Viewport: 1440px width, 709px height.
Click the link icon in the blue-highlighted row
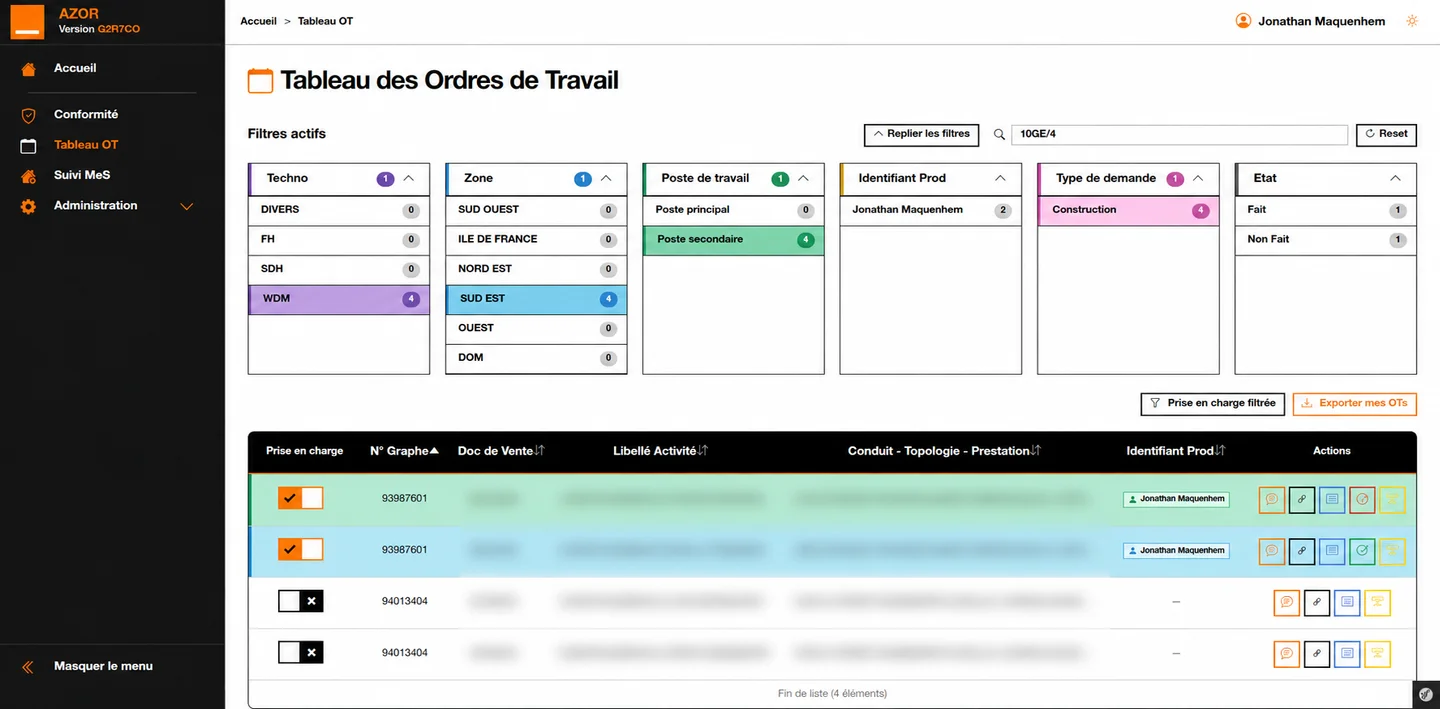coord(1302,550)
